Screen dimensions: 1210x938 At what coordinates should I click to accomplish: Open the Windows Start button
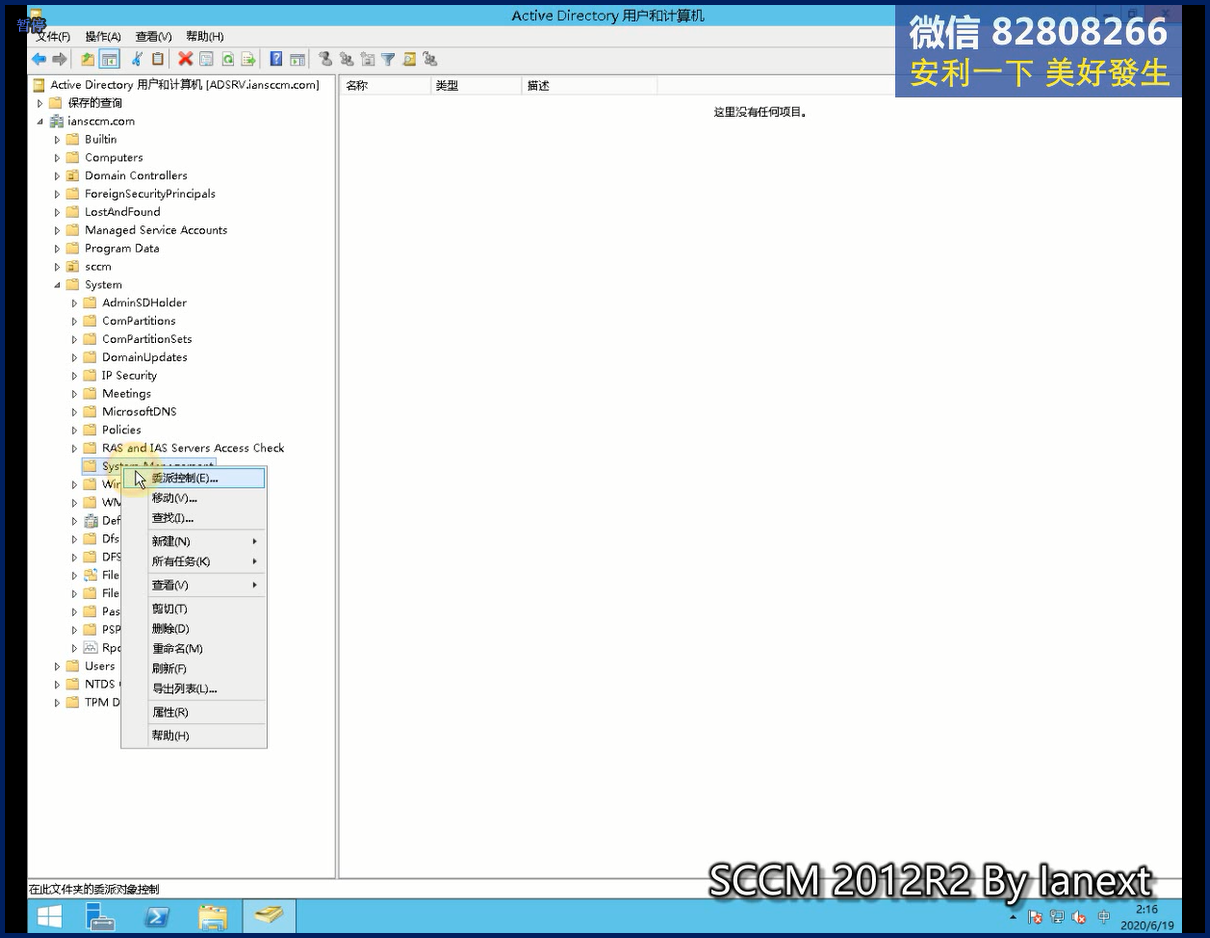click(49, 916)
